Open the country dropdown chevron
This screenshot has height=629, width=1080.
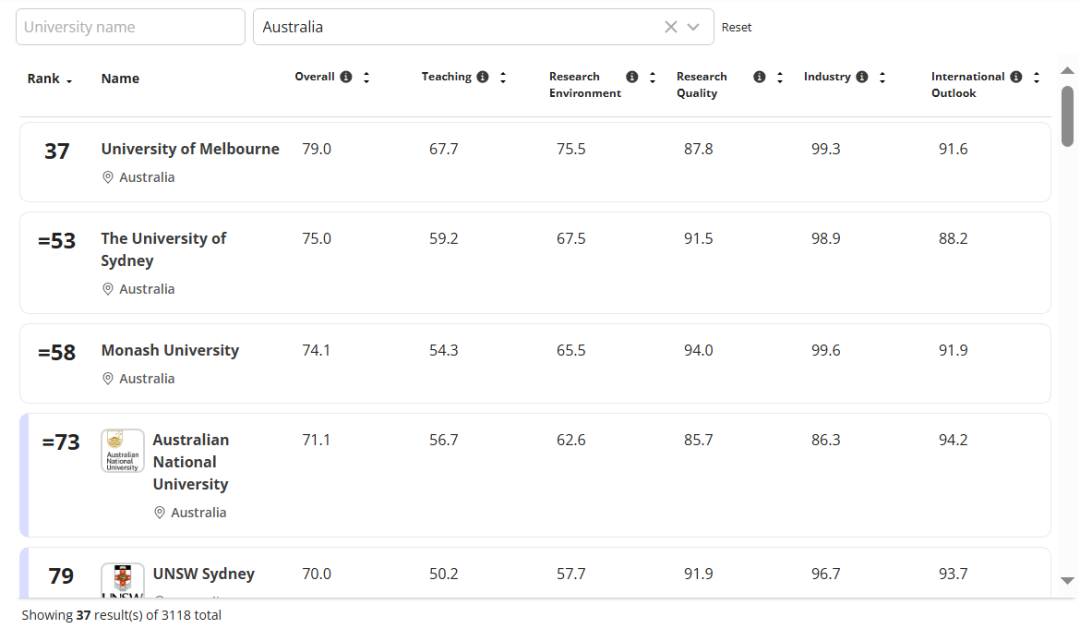click(x=693, y=27)
